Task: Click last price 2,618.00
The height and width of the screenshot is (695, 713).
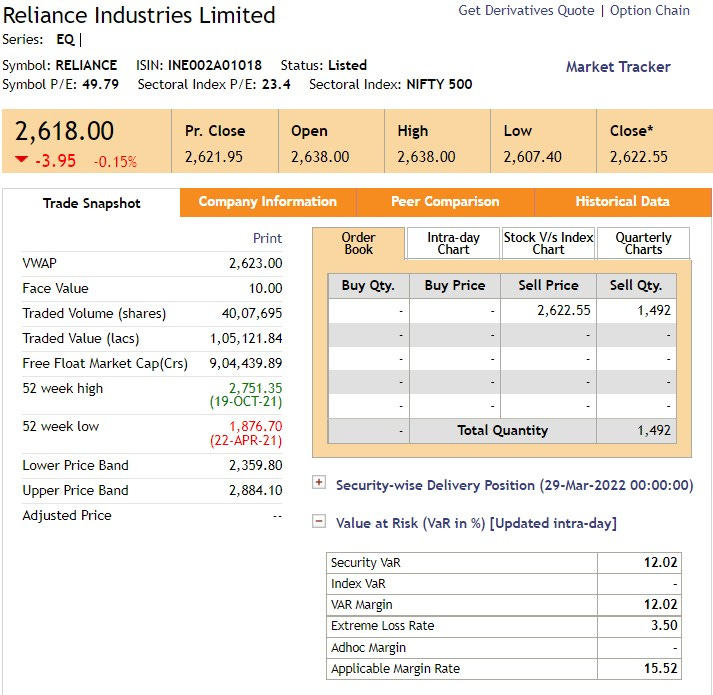Action: click(x=64, y=131)
